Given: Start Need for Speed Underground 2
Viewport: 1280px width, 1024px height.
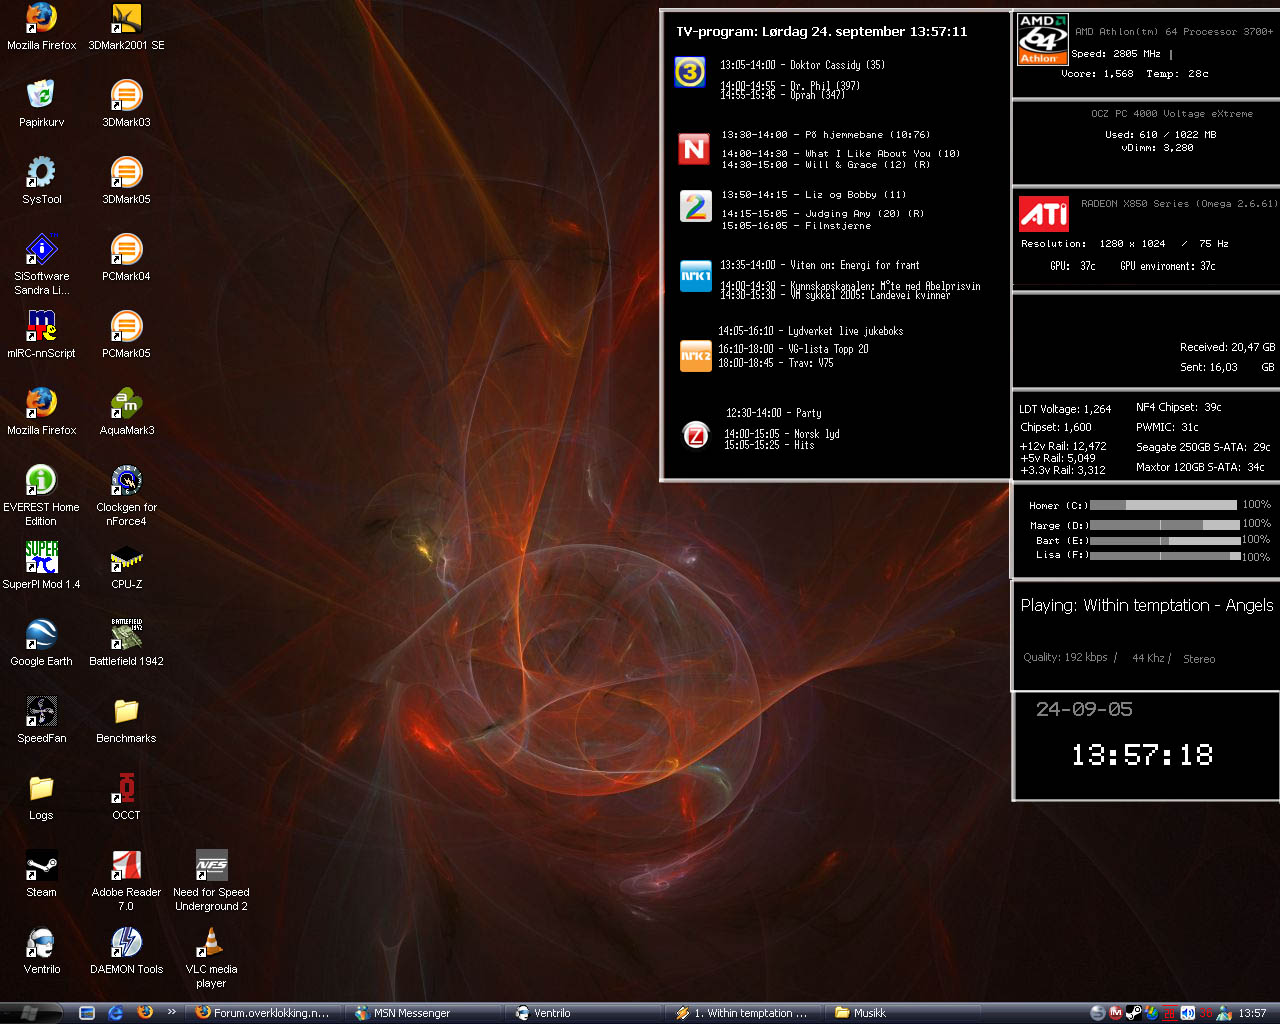Looking at the screenshot, I should point(211,881).
